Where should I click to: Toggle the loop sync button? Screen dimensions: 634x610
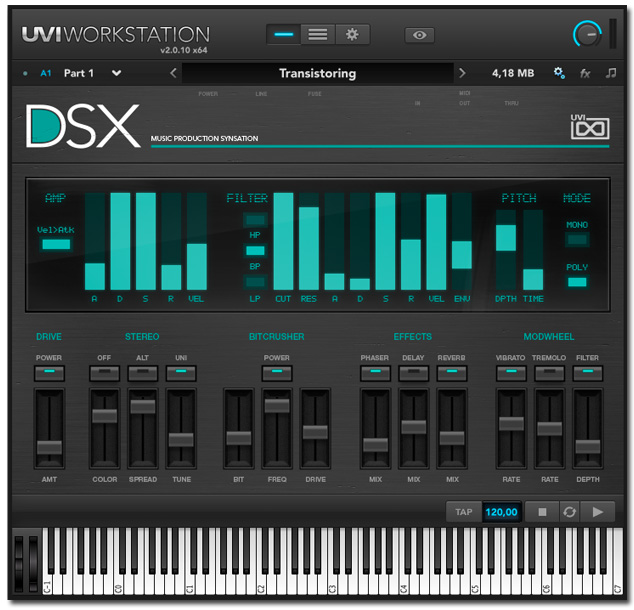click(x=569, y=512)
